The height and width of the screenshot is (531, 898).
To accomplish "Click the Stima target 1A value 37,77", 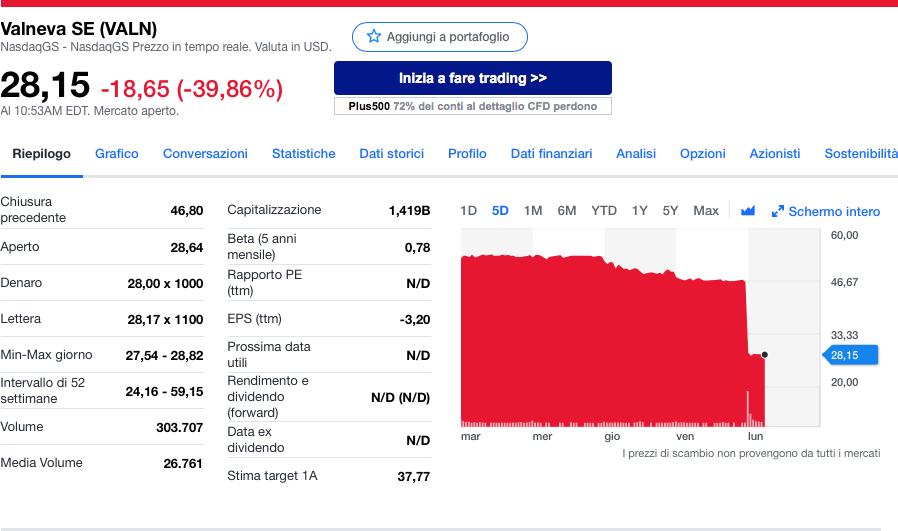I will point(413,477).
